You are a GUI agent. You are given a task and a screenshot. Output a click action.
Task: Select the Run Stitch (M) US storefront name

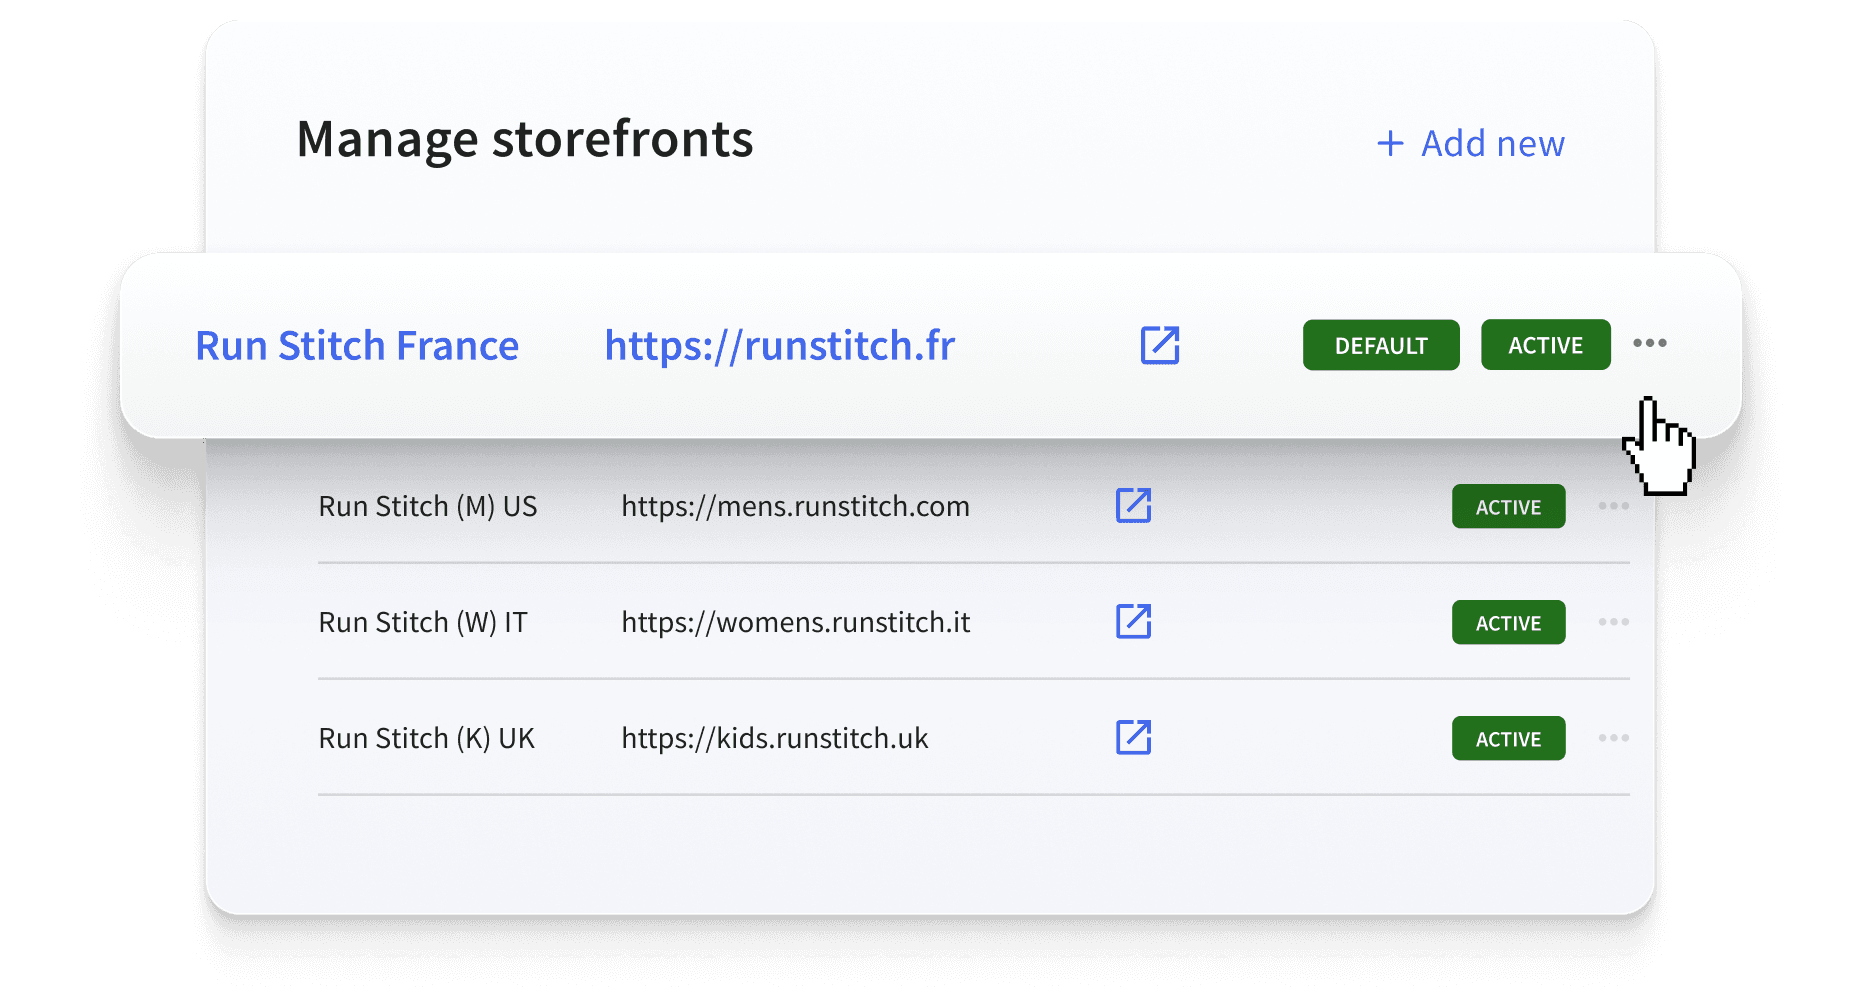click(428, 507)
